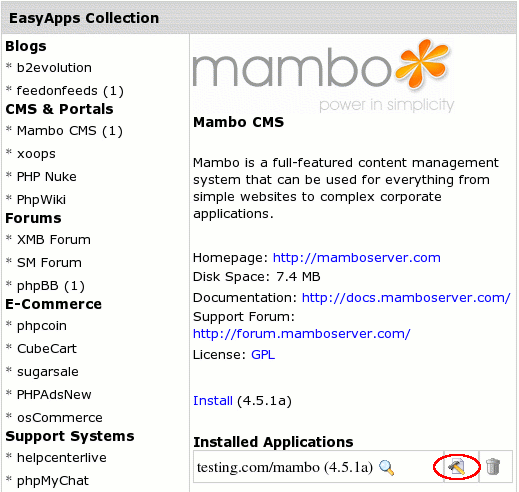Viewport: 519px width, 492px height.
Task: Open osCommerce in the sidebar
Action: (x=60, y=418)
